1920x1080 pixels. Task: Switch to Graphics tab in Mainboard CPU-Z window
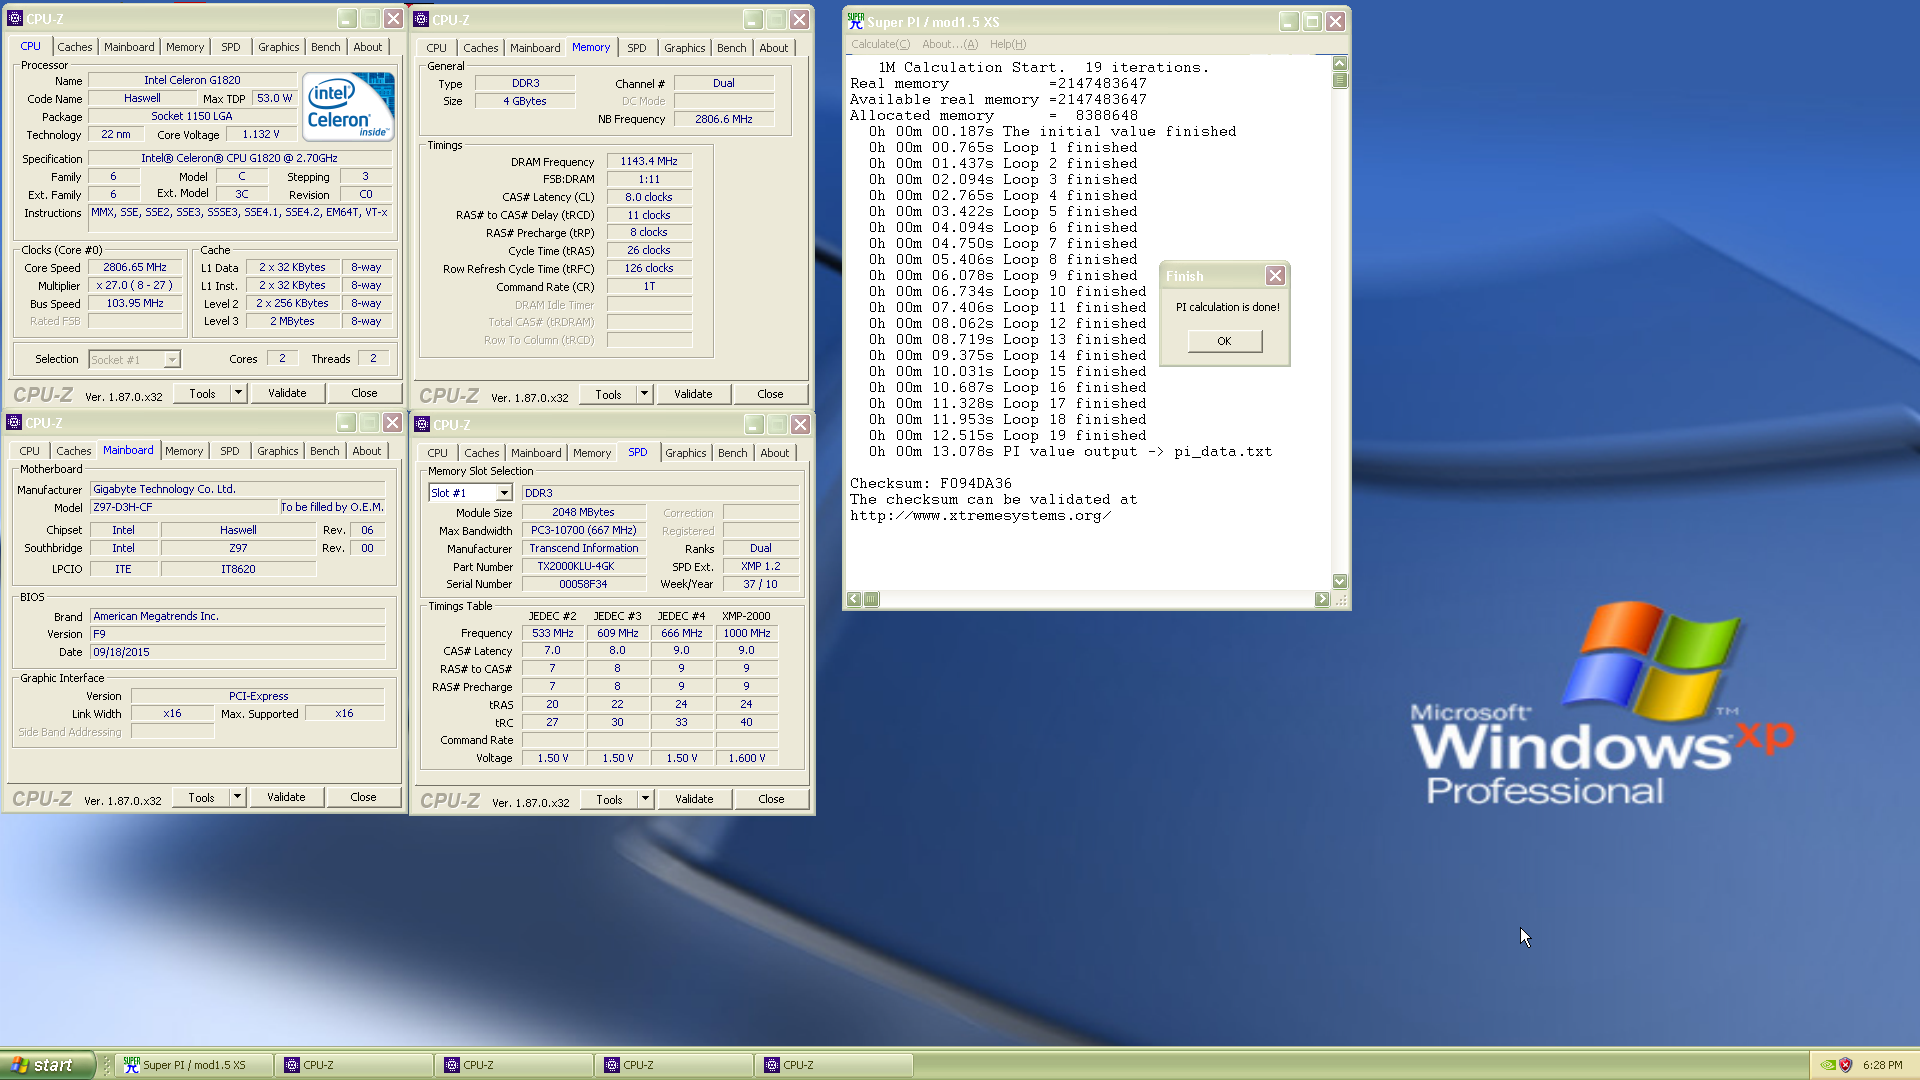[x=277, y=451]
